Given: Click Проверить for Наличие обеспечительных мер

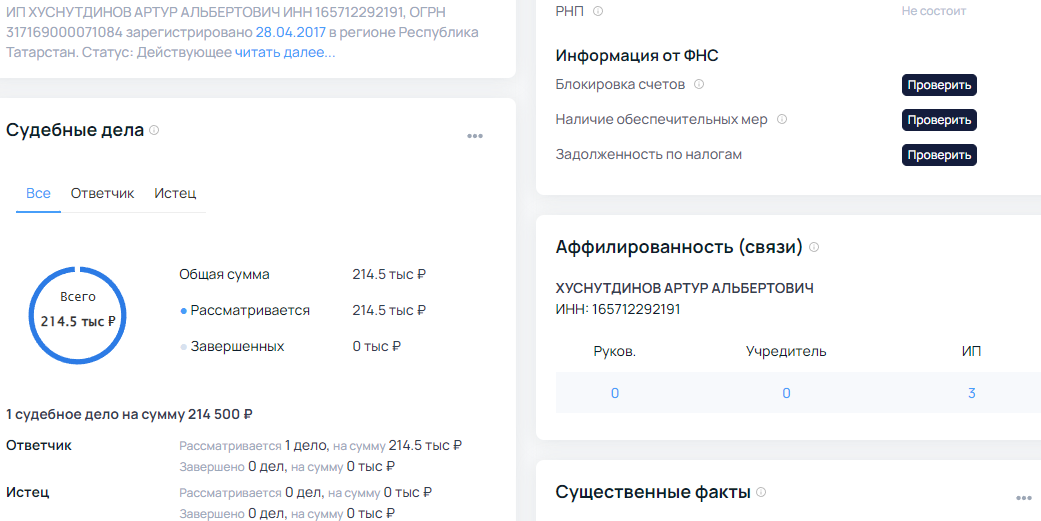Looking at the screenshot, I should pos(939,120).
